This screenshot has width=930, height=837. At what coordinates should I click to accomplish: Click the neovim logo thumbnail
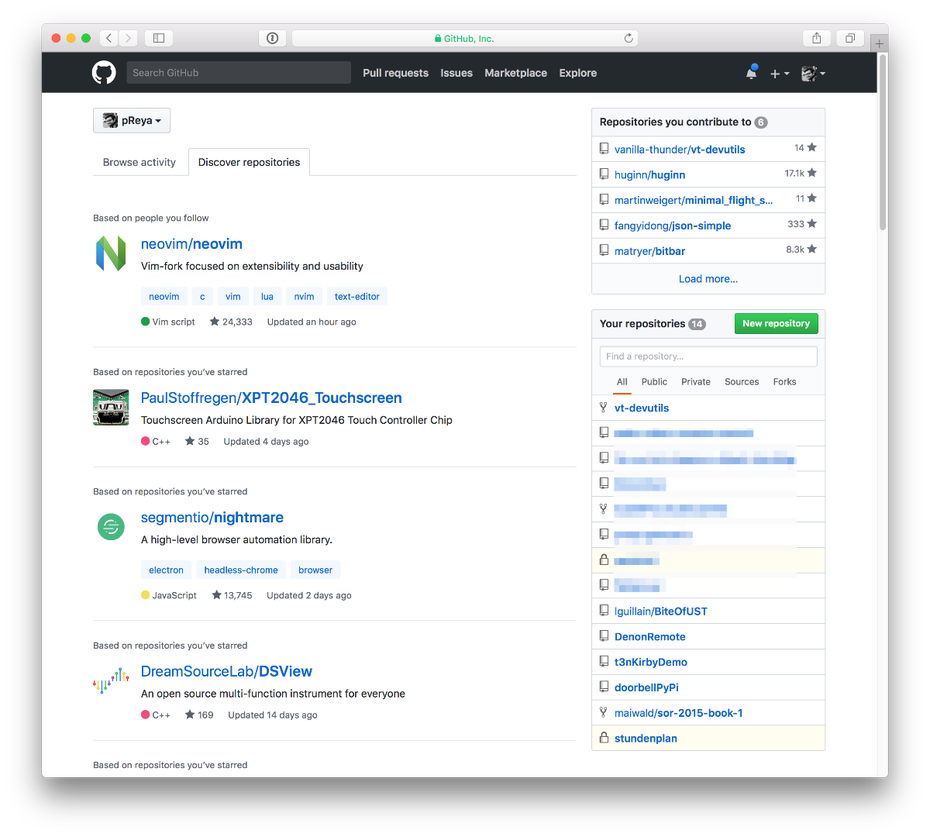(111, 253)
